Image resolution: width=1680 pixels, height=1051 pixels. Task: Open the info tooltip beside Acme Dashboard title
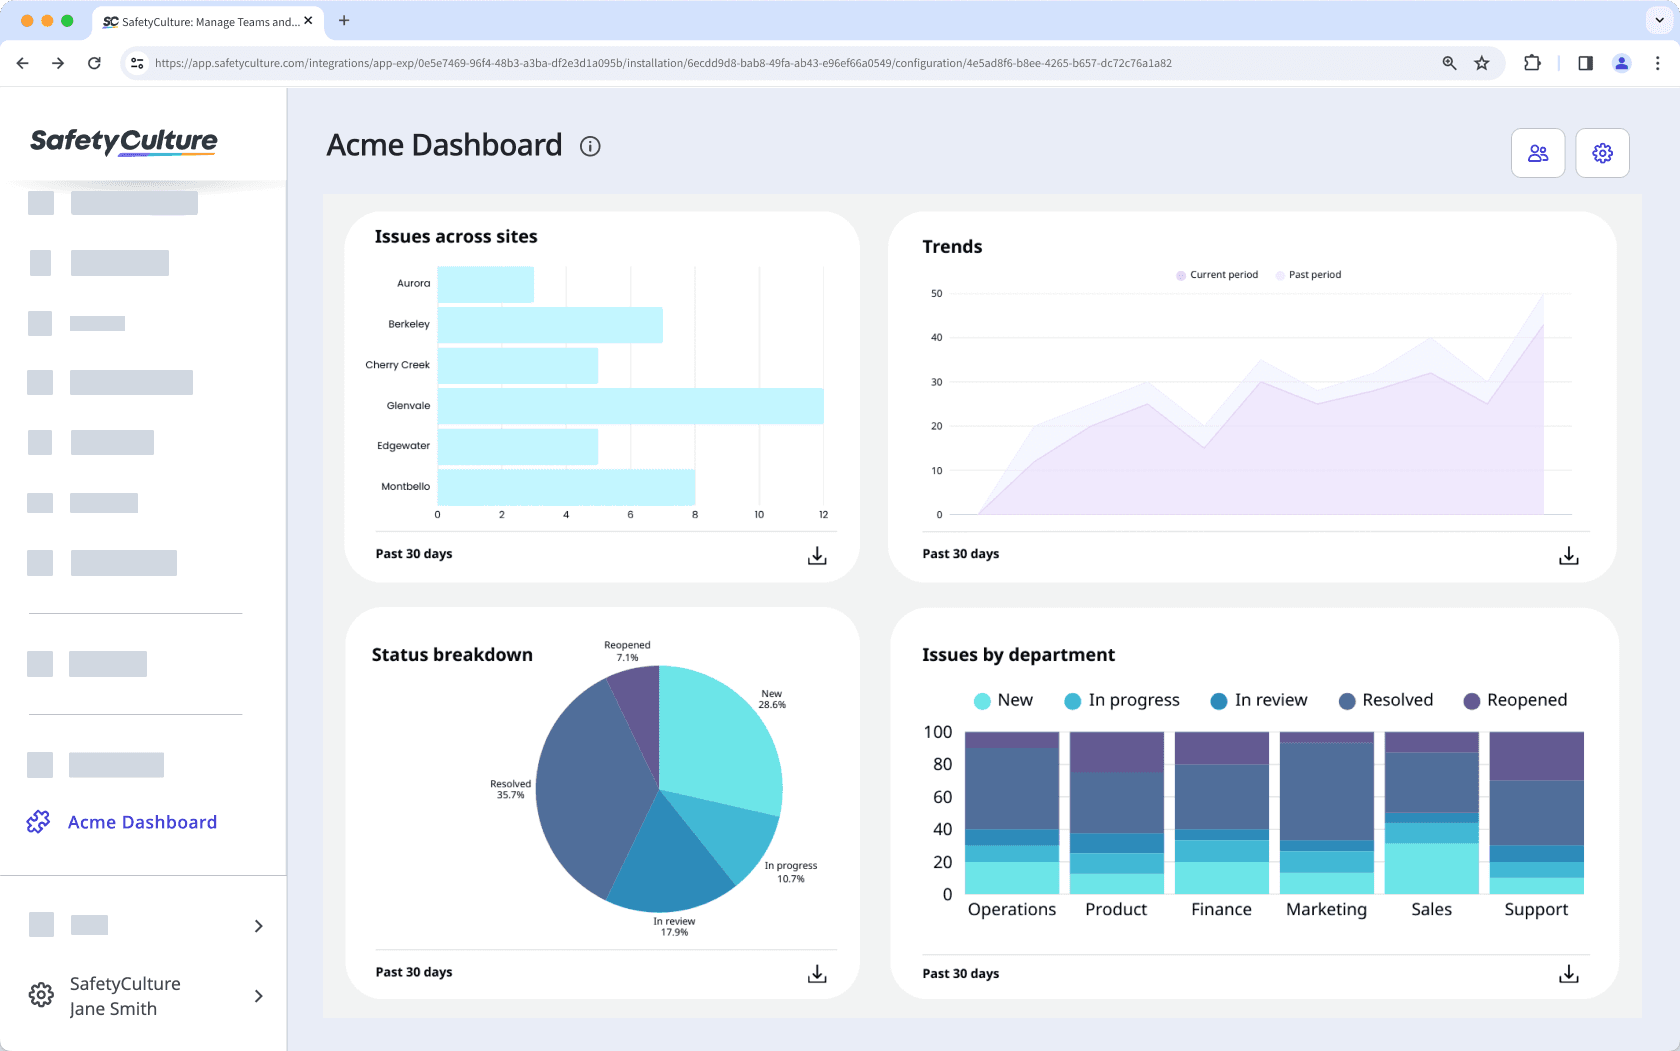590,146
